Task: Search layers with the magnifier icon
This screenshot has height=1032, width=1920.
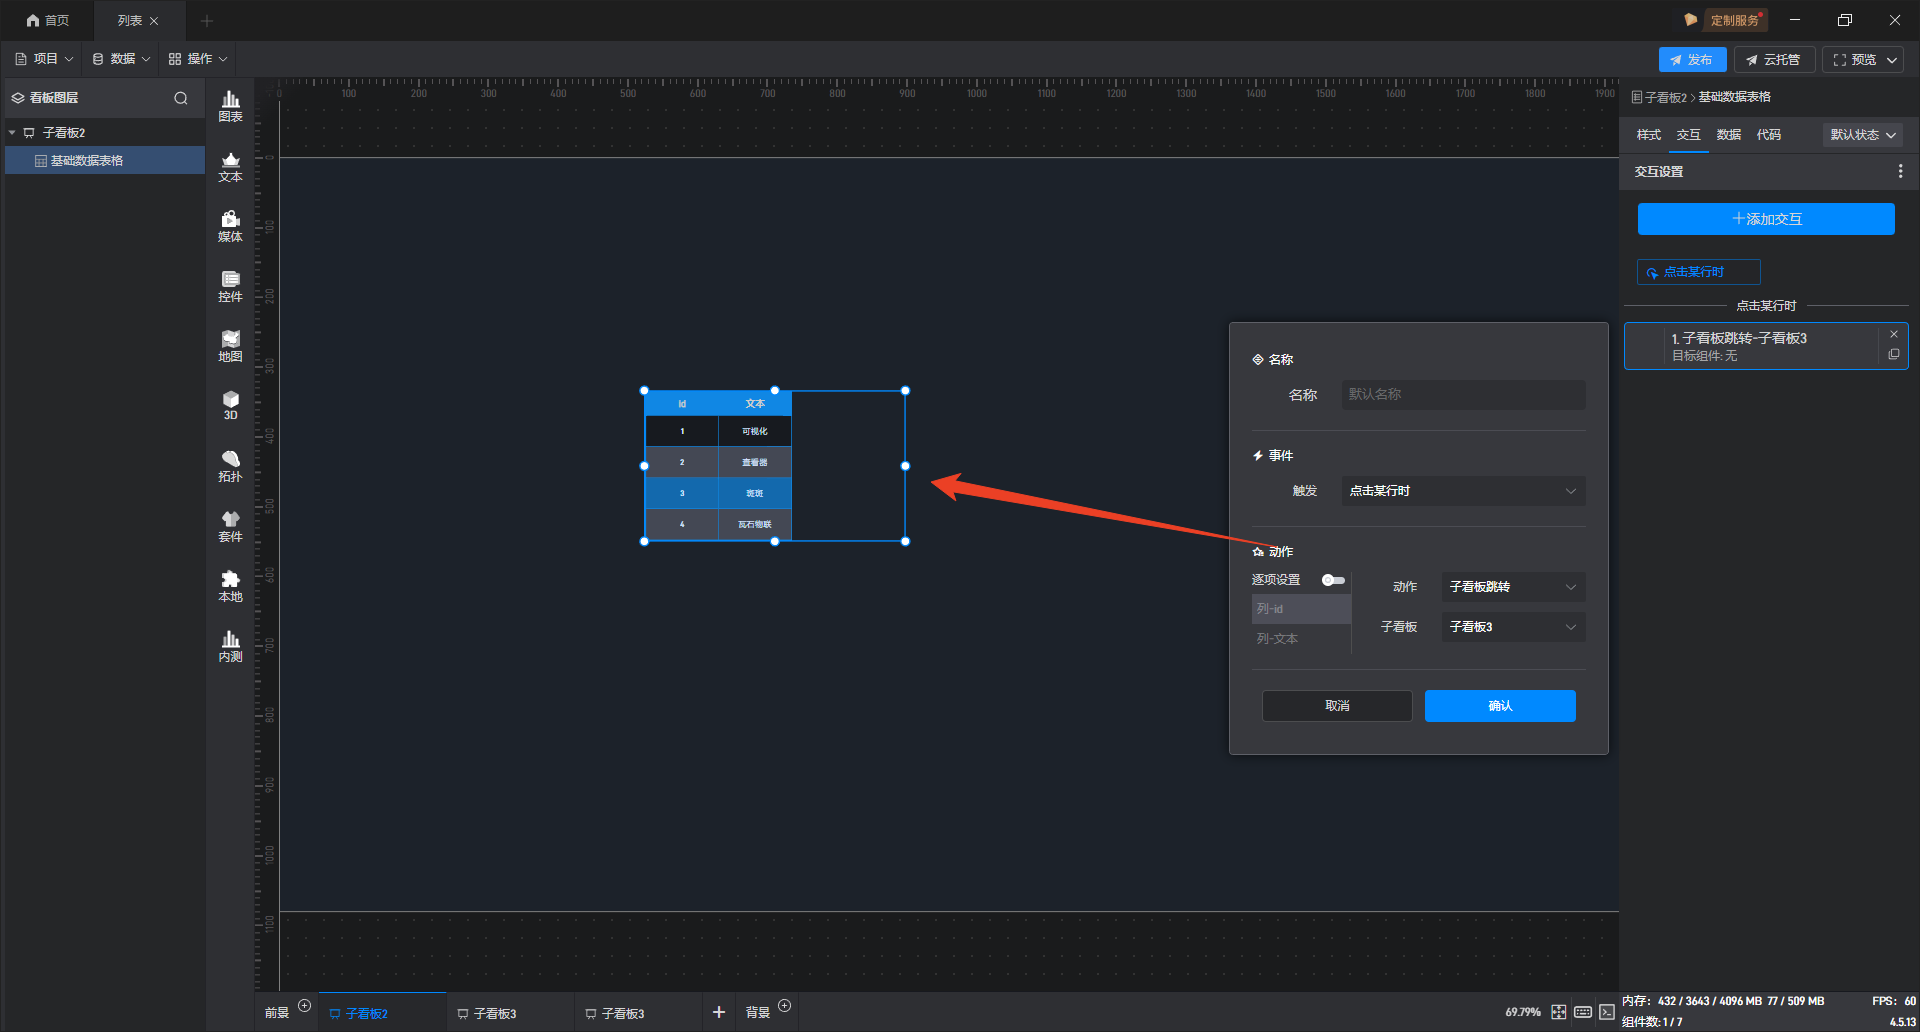Action: point(181,98)
